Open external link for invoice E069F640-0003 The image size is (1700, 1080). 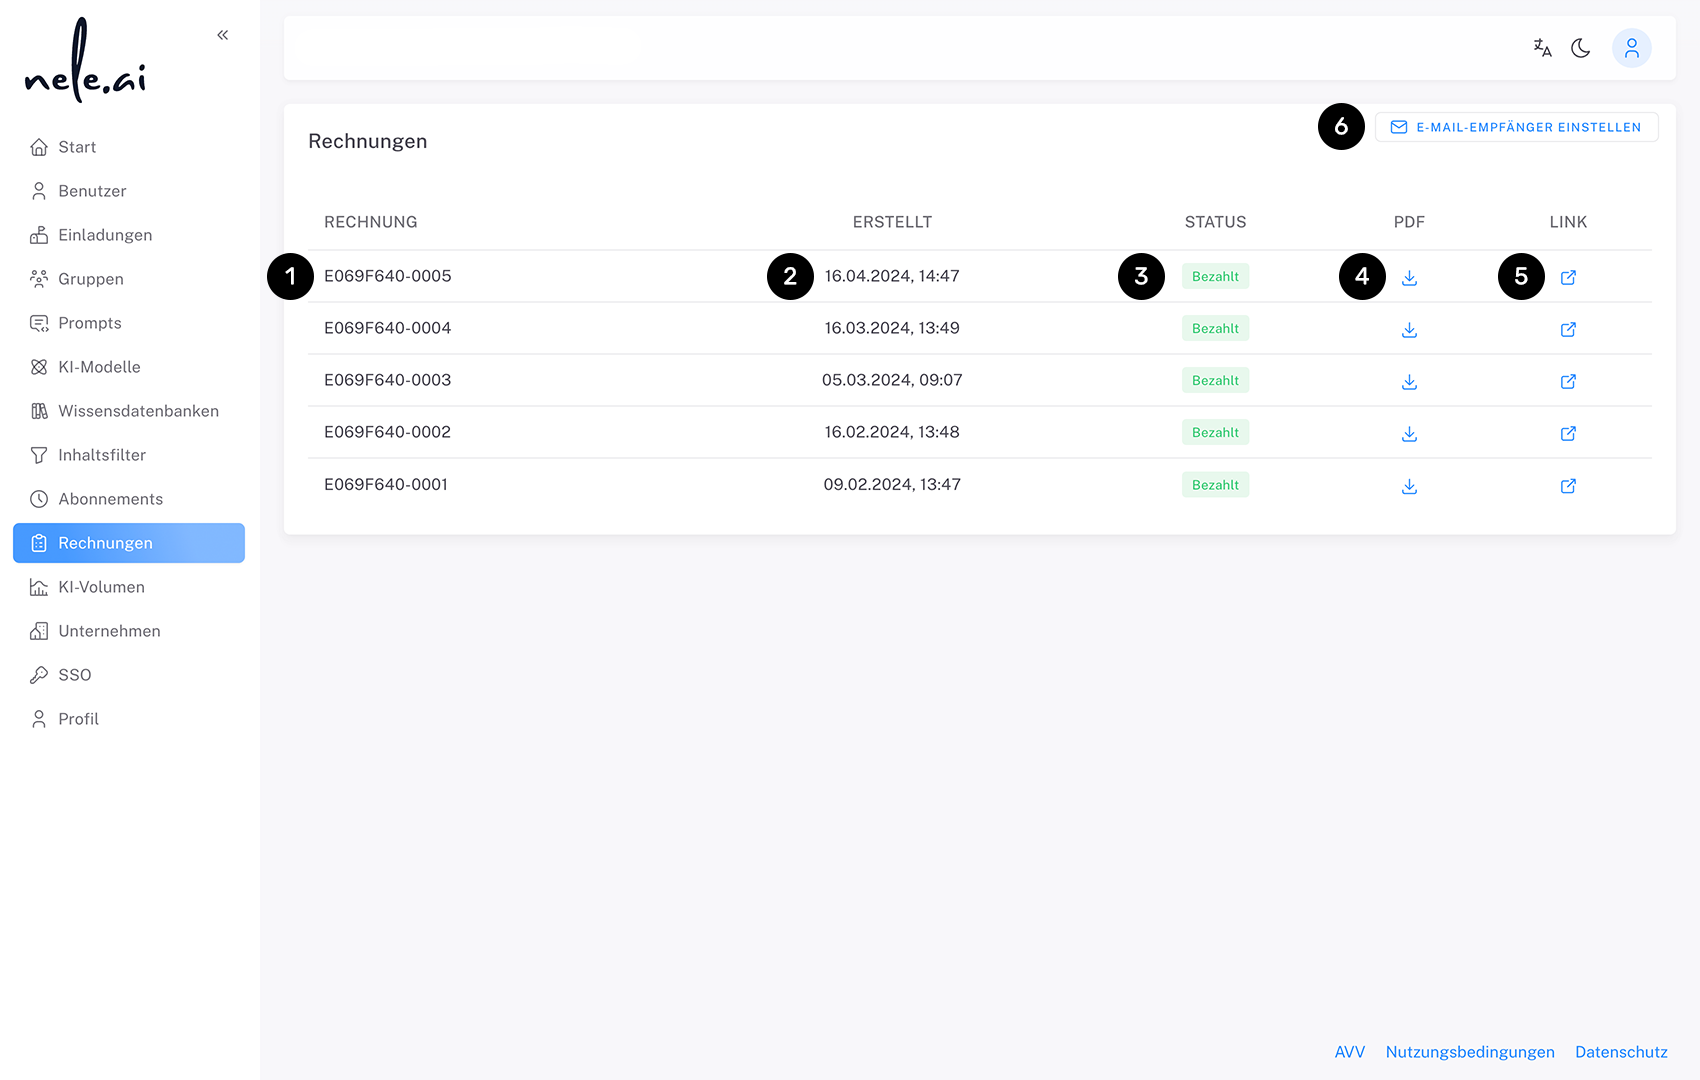tap(1568, 381)
